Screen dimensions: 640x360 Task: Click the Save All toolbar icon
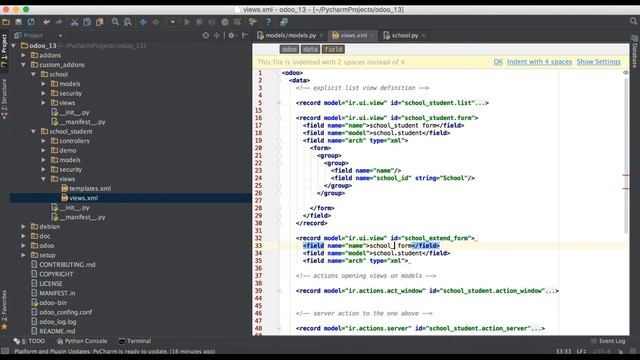tap(18, 22)
